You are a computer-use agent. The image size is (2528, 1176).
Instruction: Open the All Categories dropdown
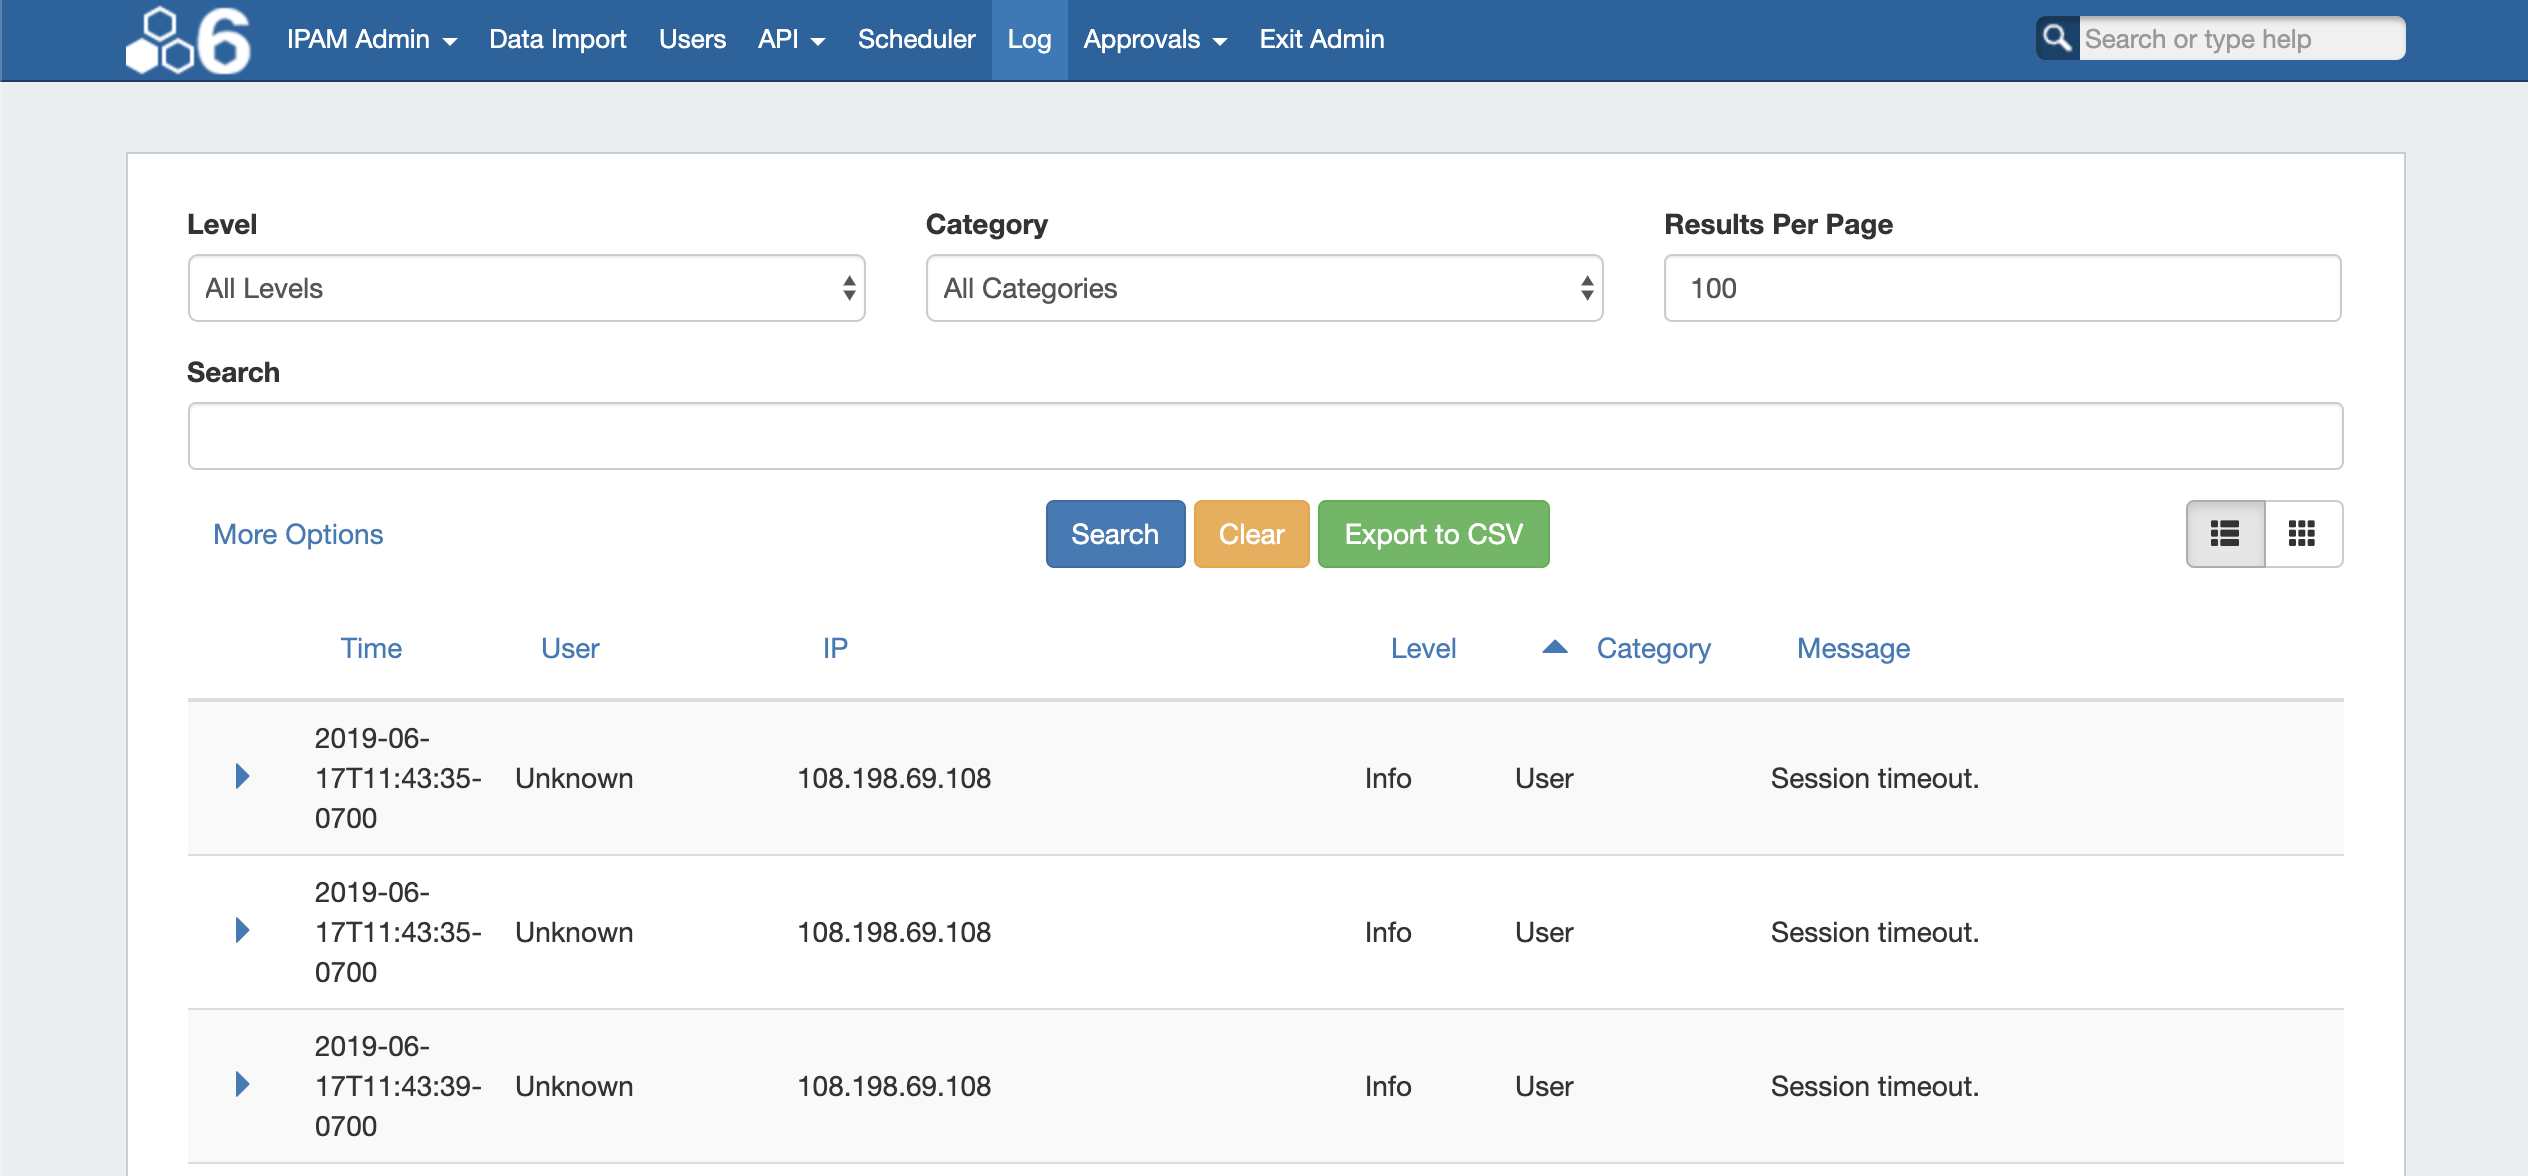tap(1264, 288)
